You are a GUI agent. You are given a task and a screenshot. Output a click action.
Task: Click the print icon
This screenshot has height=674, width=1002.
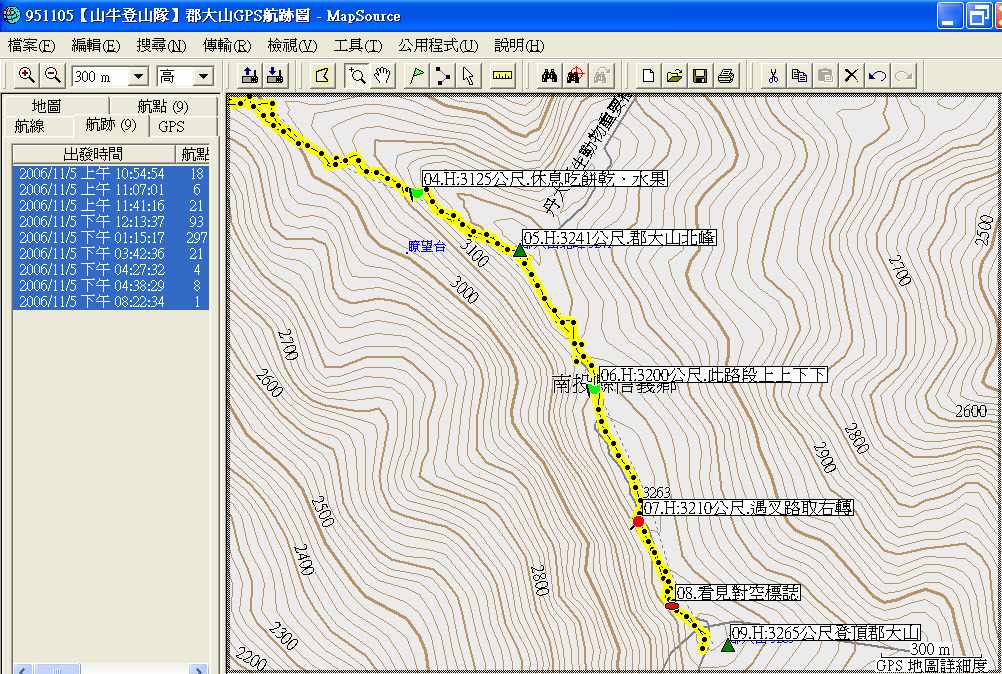[726, 76]
